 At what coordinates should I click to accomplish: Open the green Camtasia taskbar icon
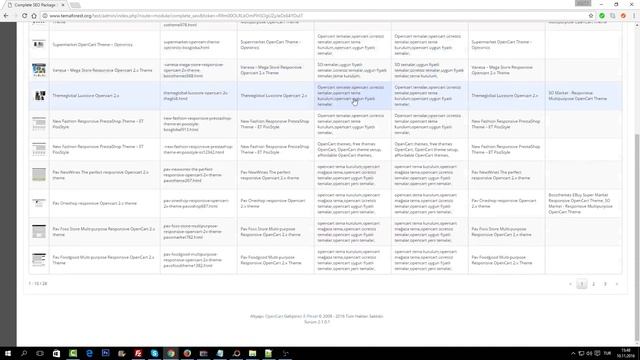pos(73,353)
